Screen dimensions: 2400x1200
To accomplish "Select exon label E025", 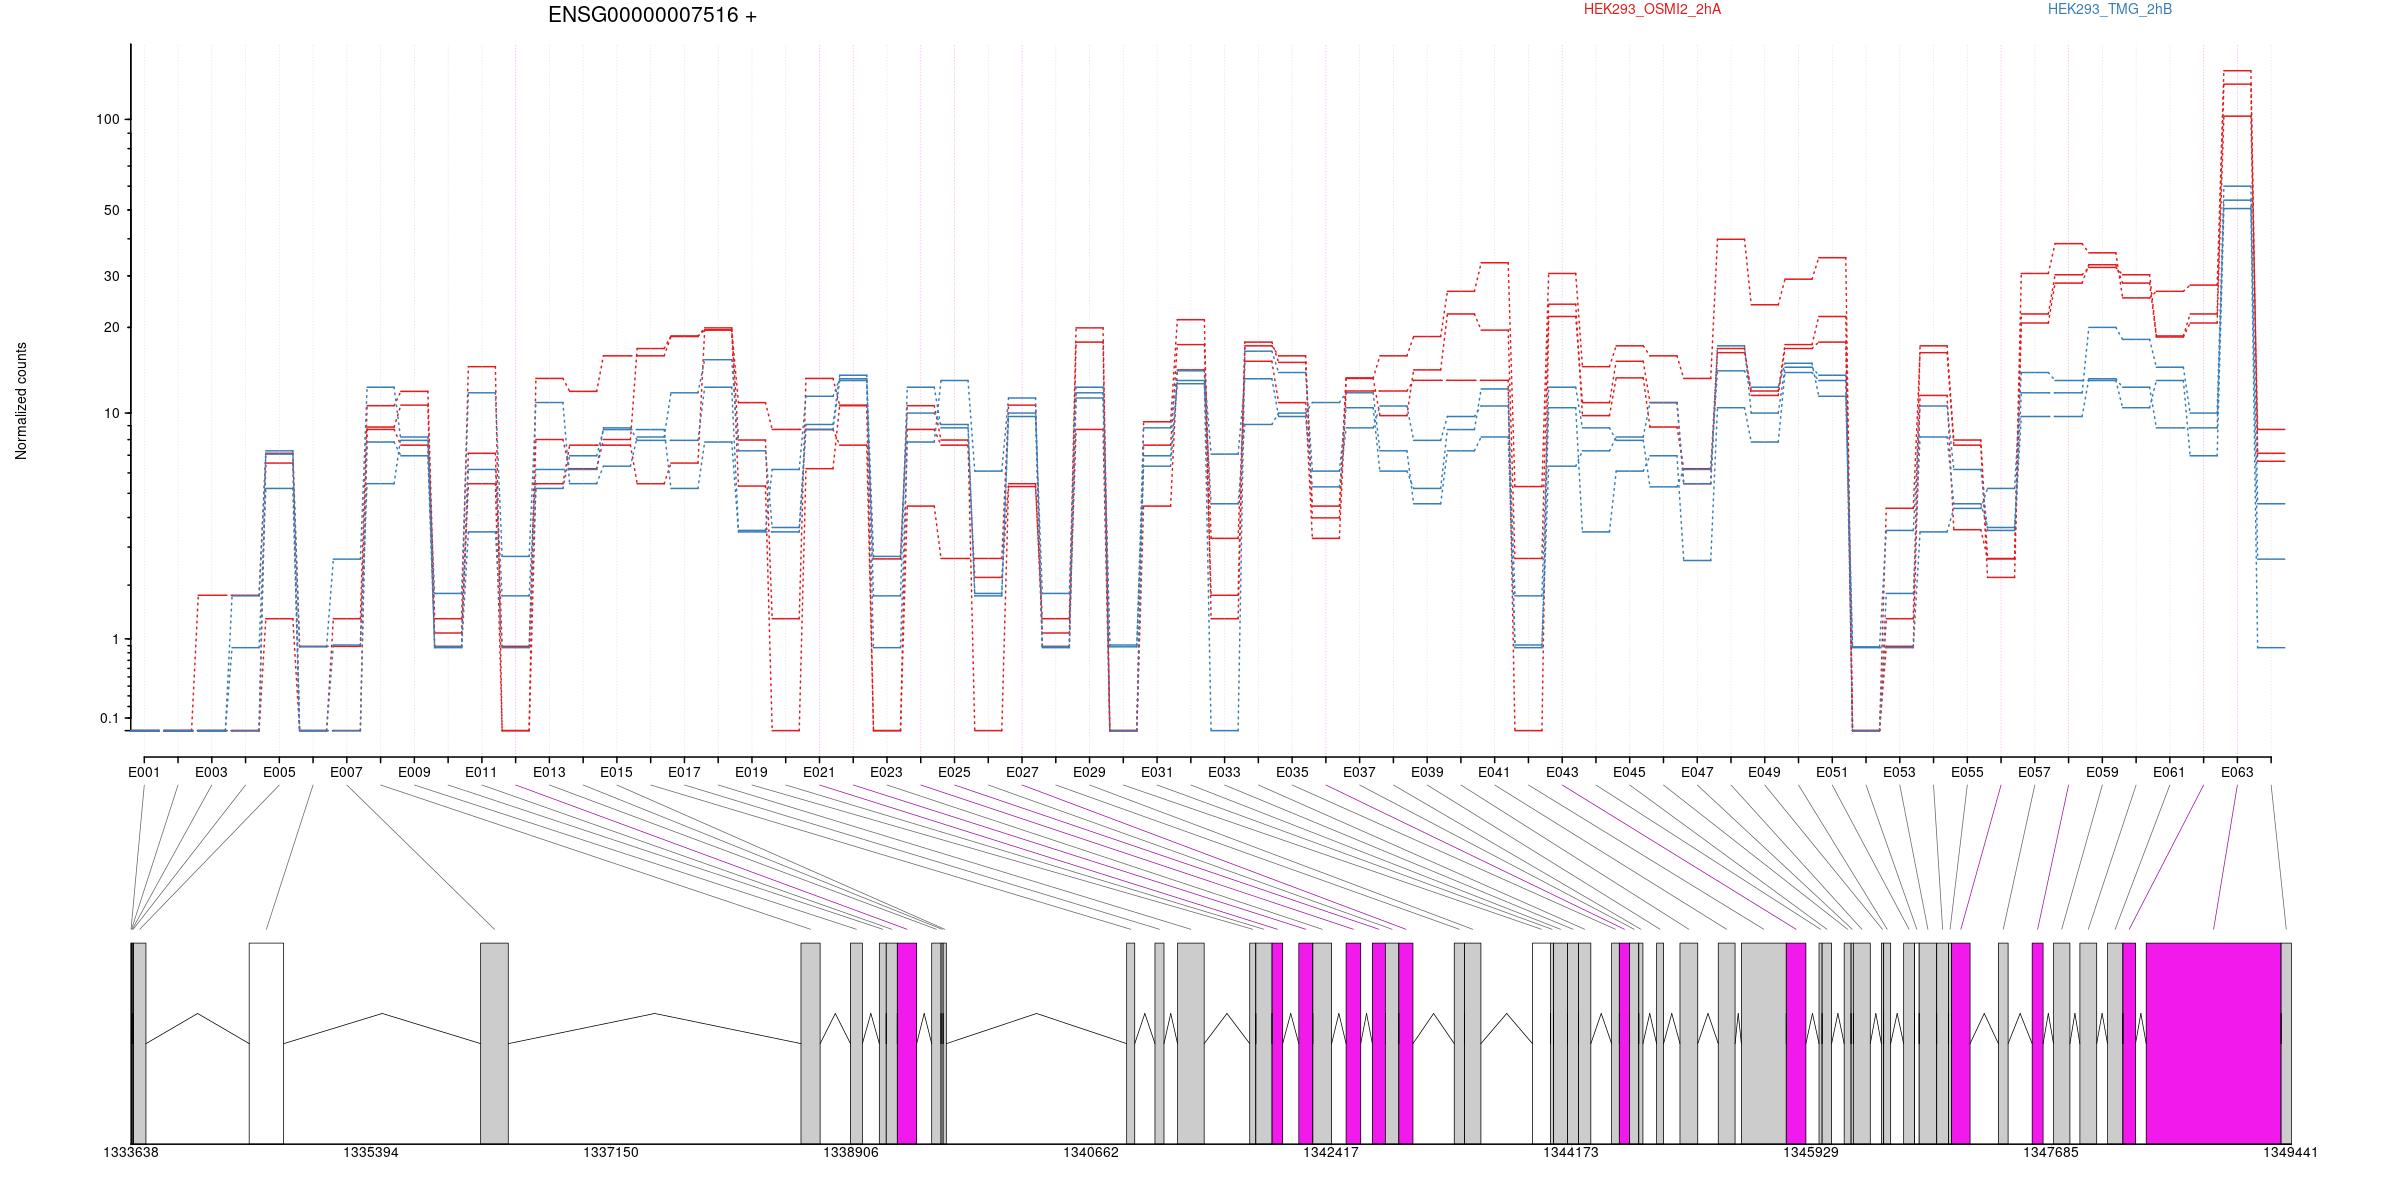I will point(954,772).
